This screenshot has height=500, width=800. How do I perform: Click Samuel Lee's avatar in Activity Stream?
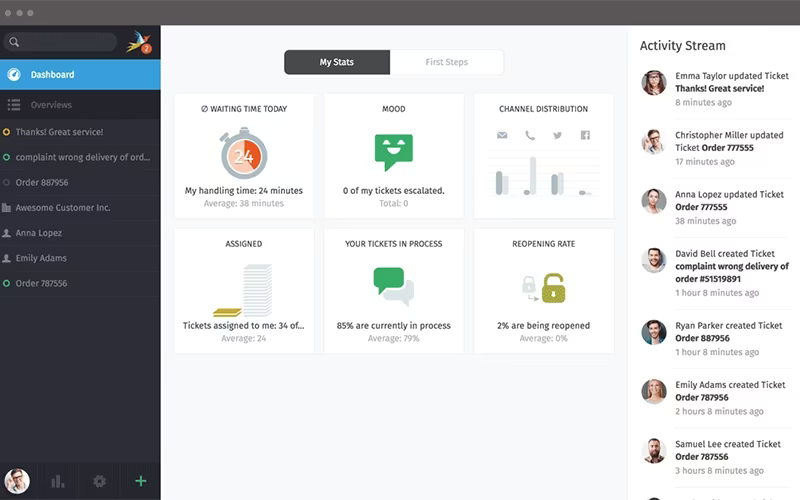(x=654, y=451)
